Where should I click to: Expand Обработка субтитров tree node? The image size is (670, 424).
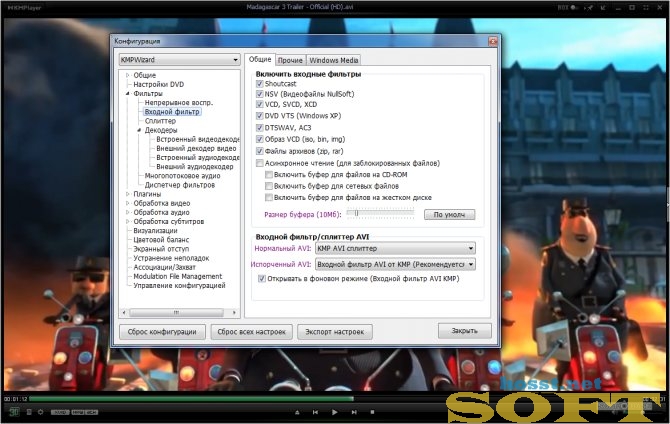[x=127, y=221]
